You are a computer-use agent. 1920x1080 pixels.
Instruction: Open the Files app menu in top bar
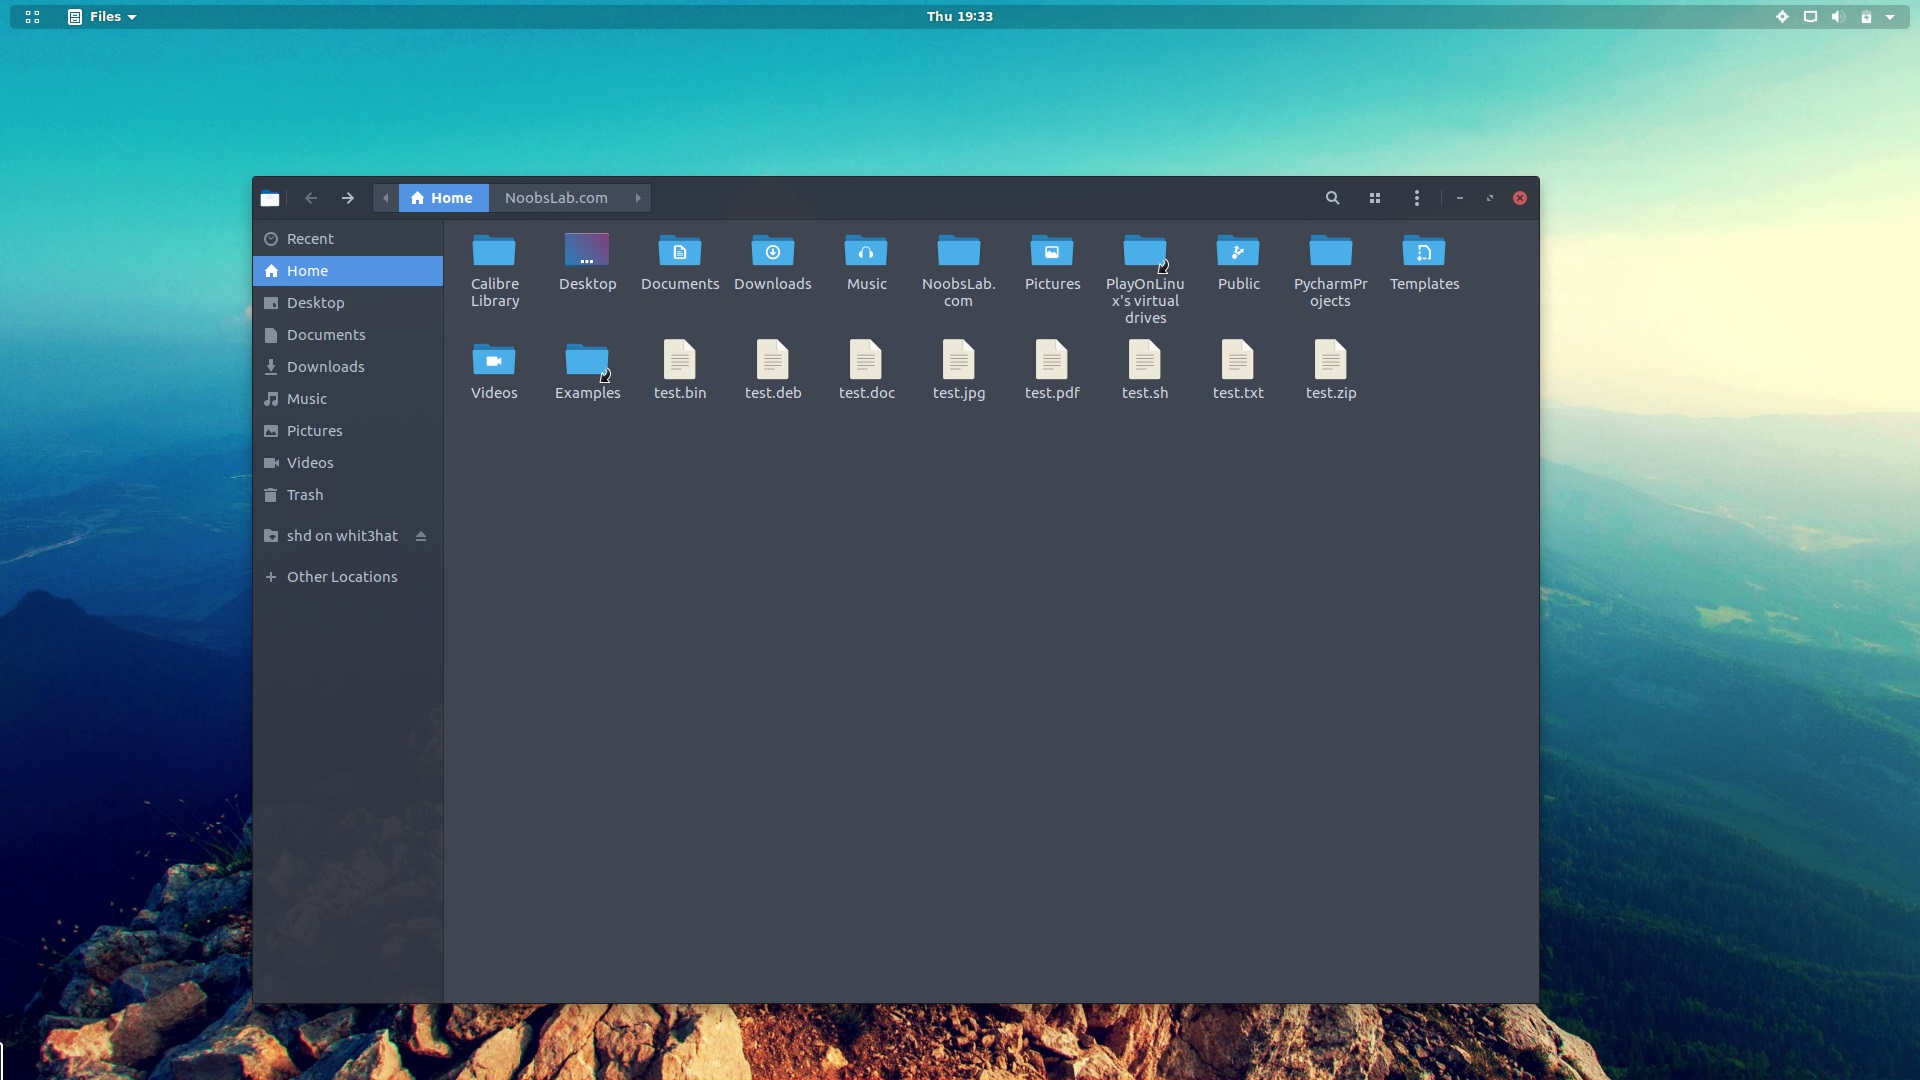[101, 16]
